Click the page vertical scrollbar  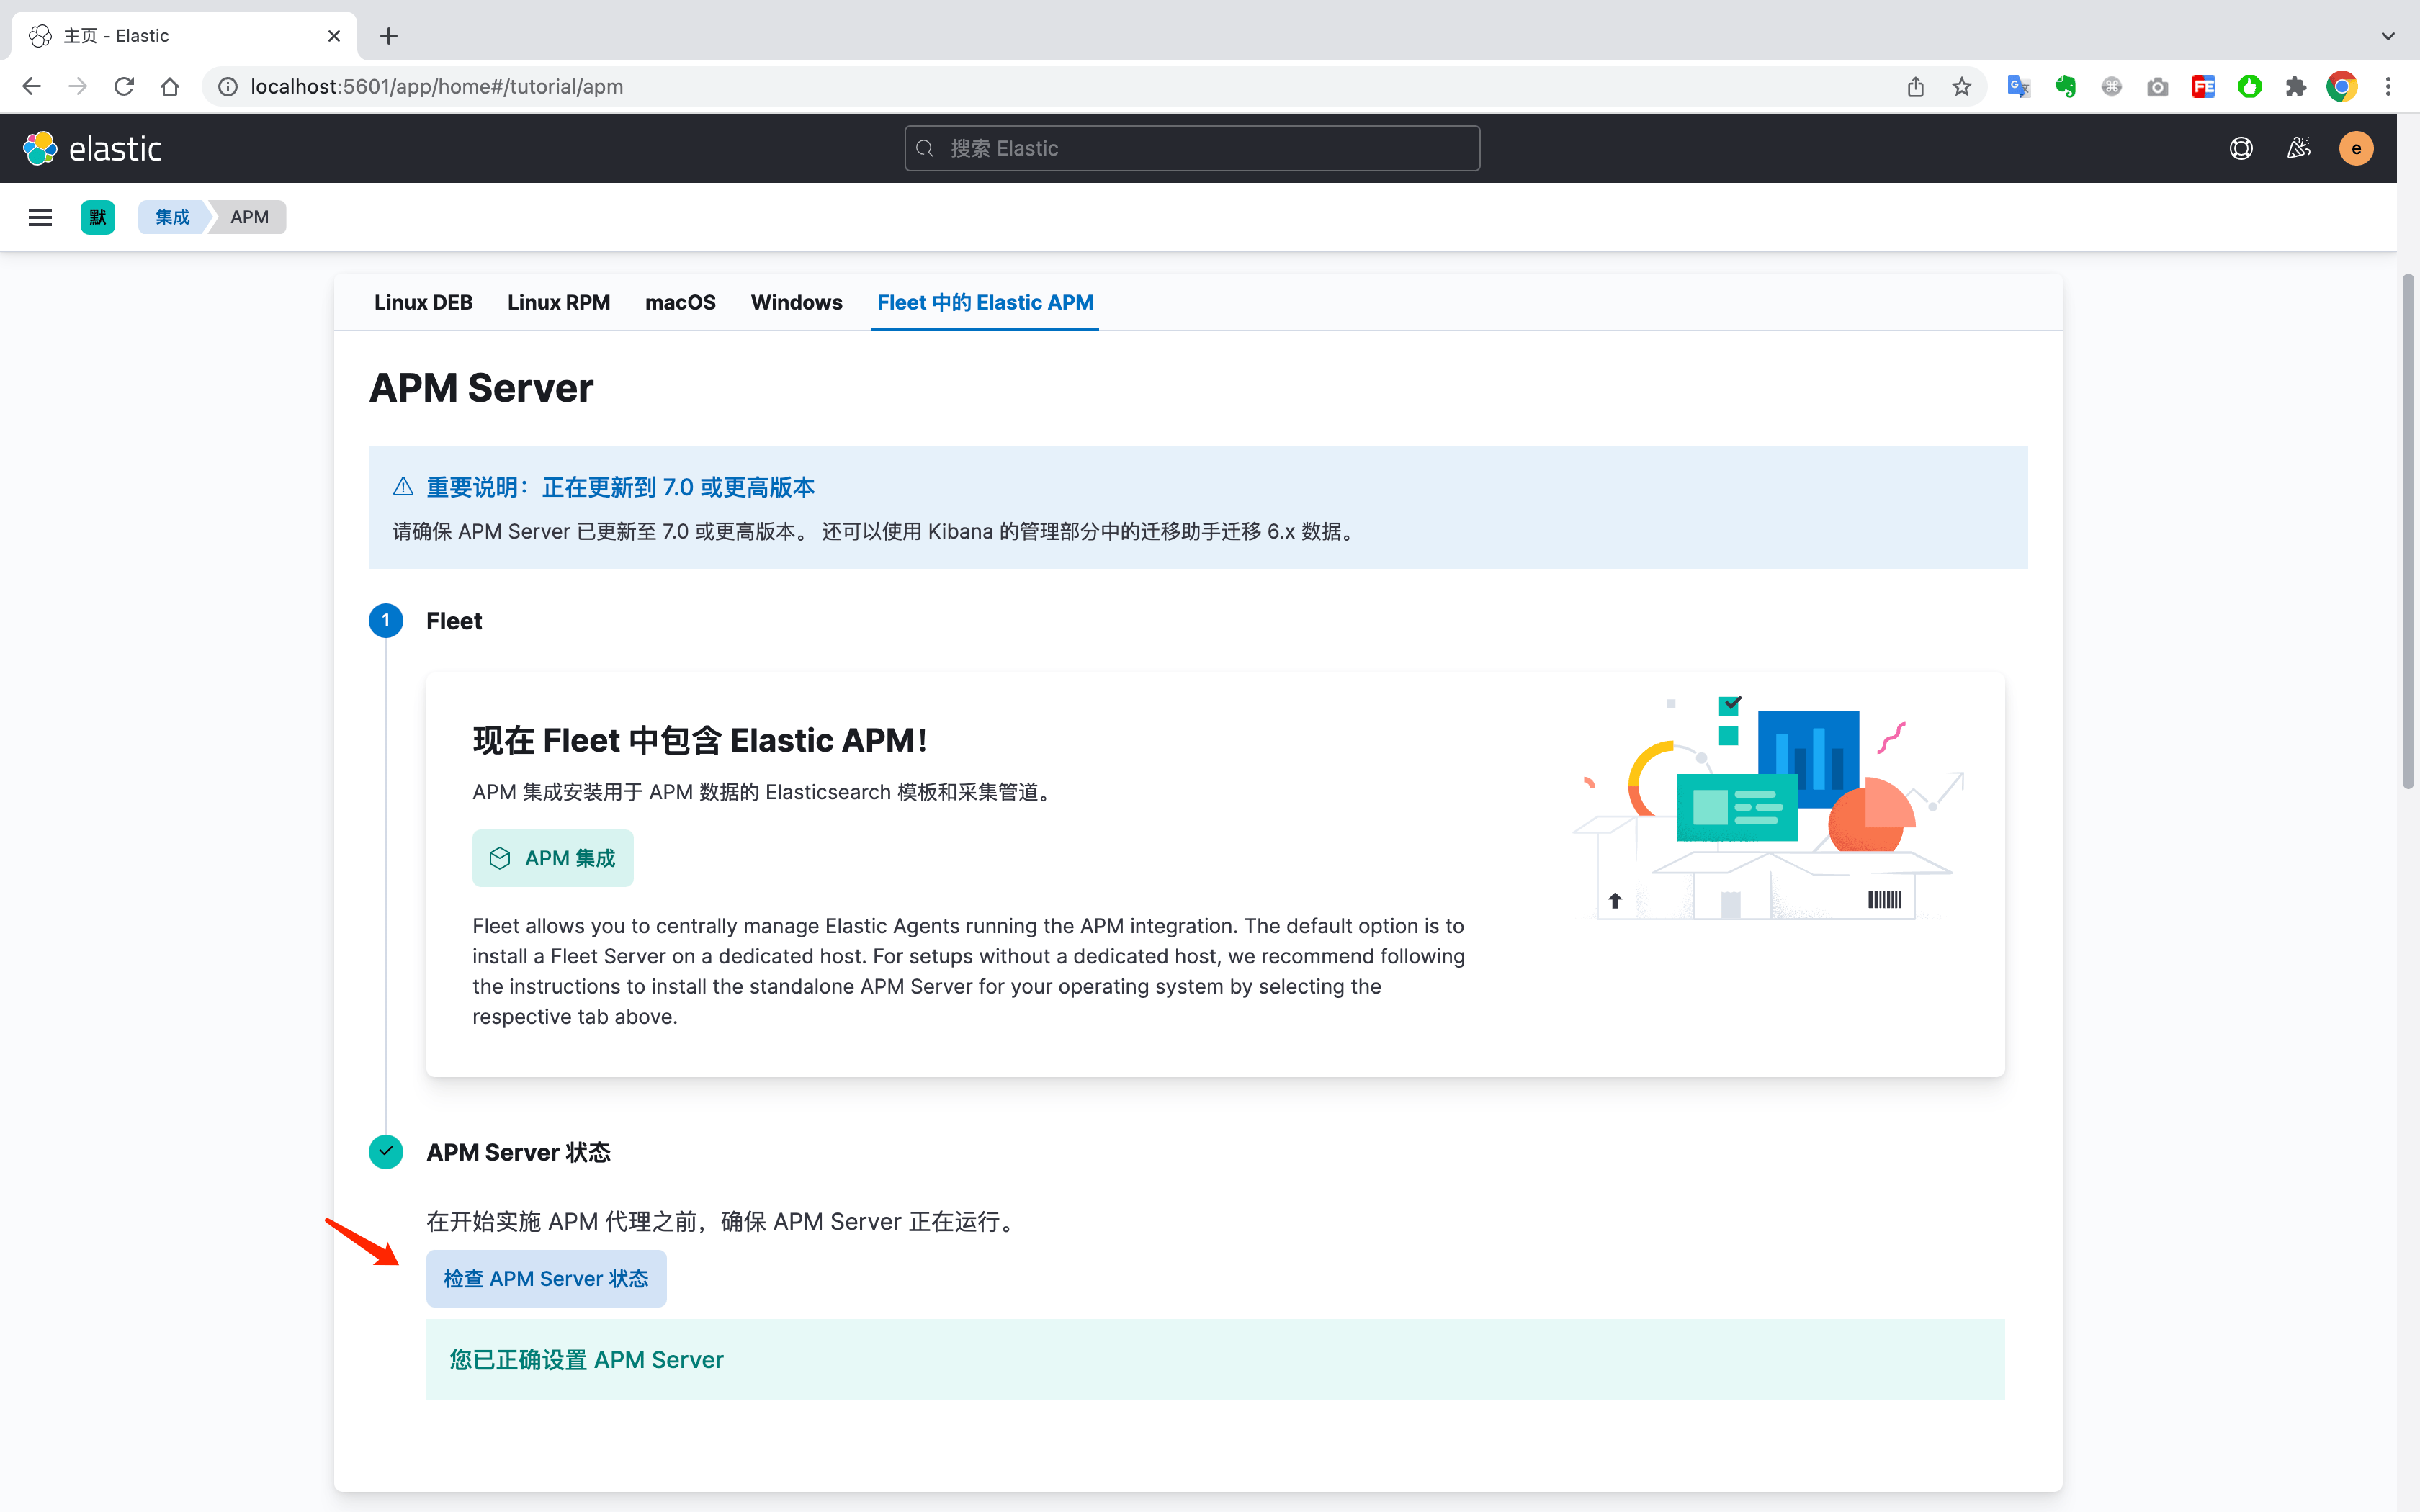[2408, 530]
